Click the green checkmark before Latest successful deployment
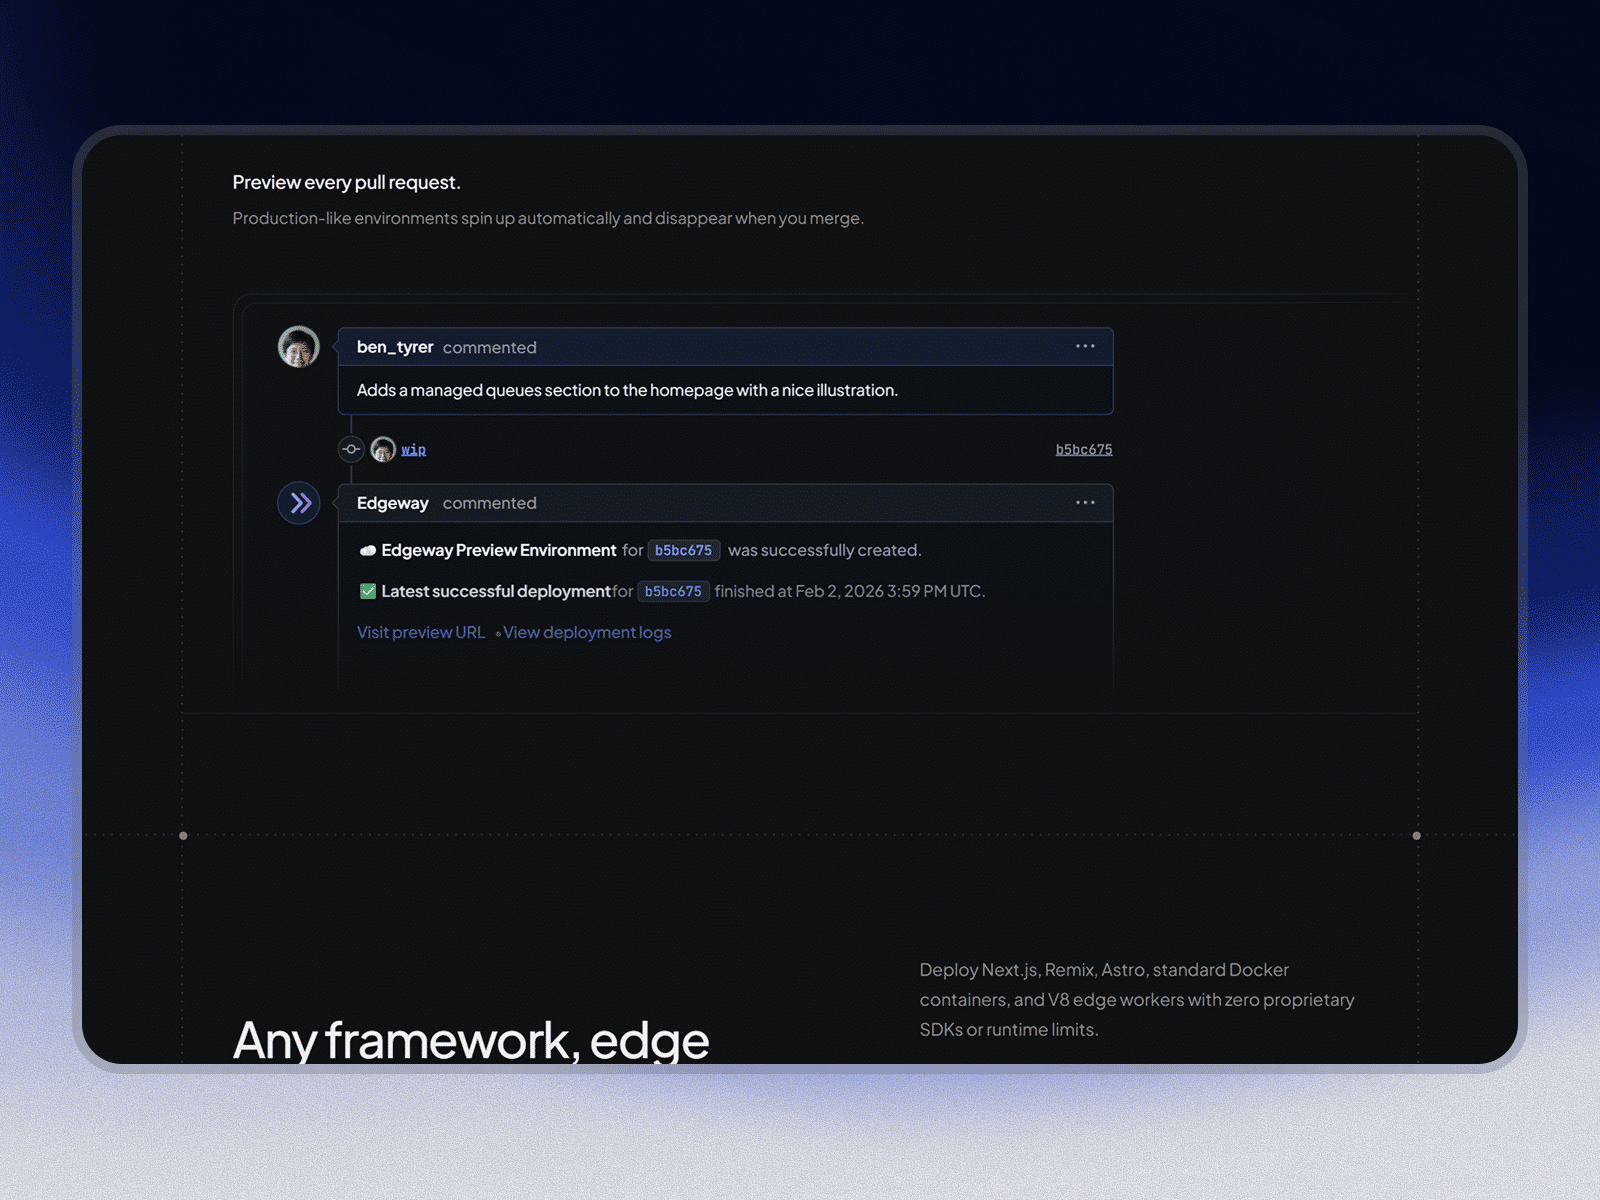The image size is (1600, 1200). 368,591
